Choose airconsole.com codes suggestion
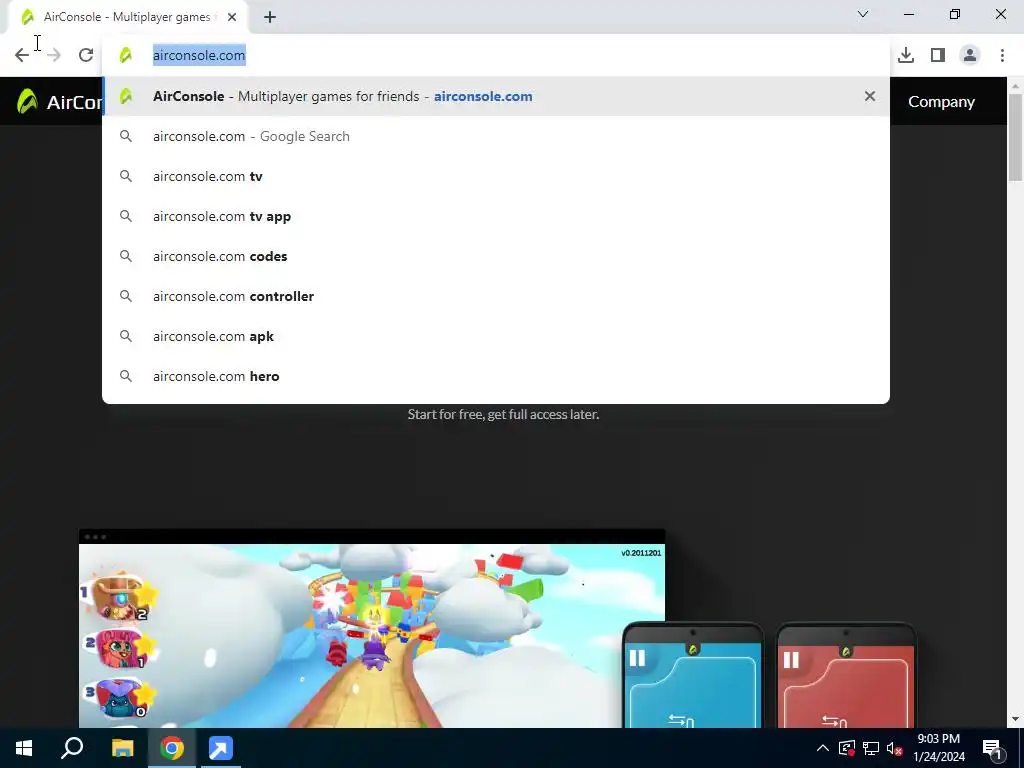This screenshot has width=1024, height=768. (x=496, y=256)
